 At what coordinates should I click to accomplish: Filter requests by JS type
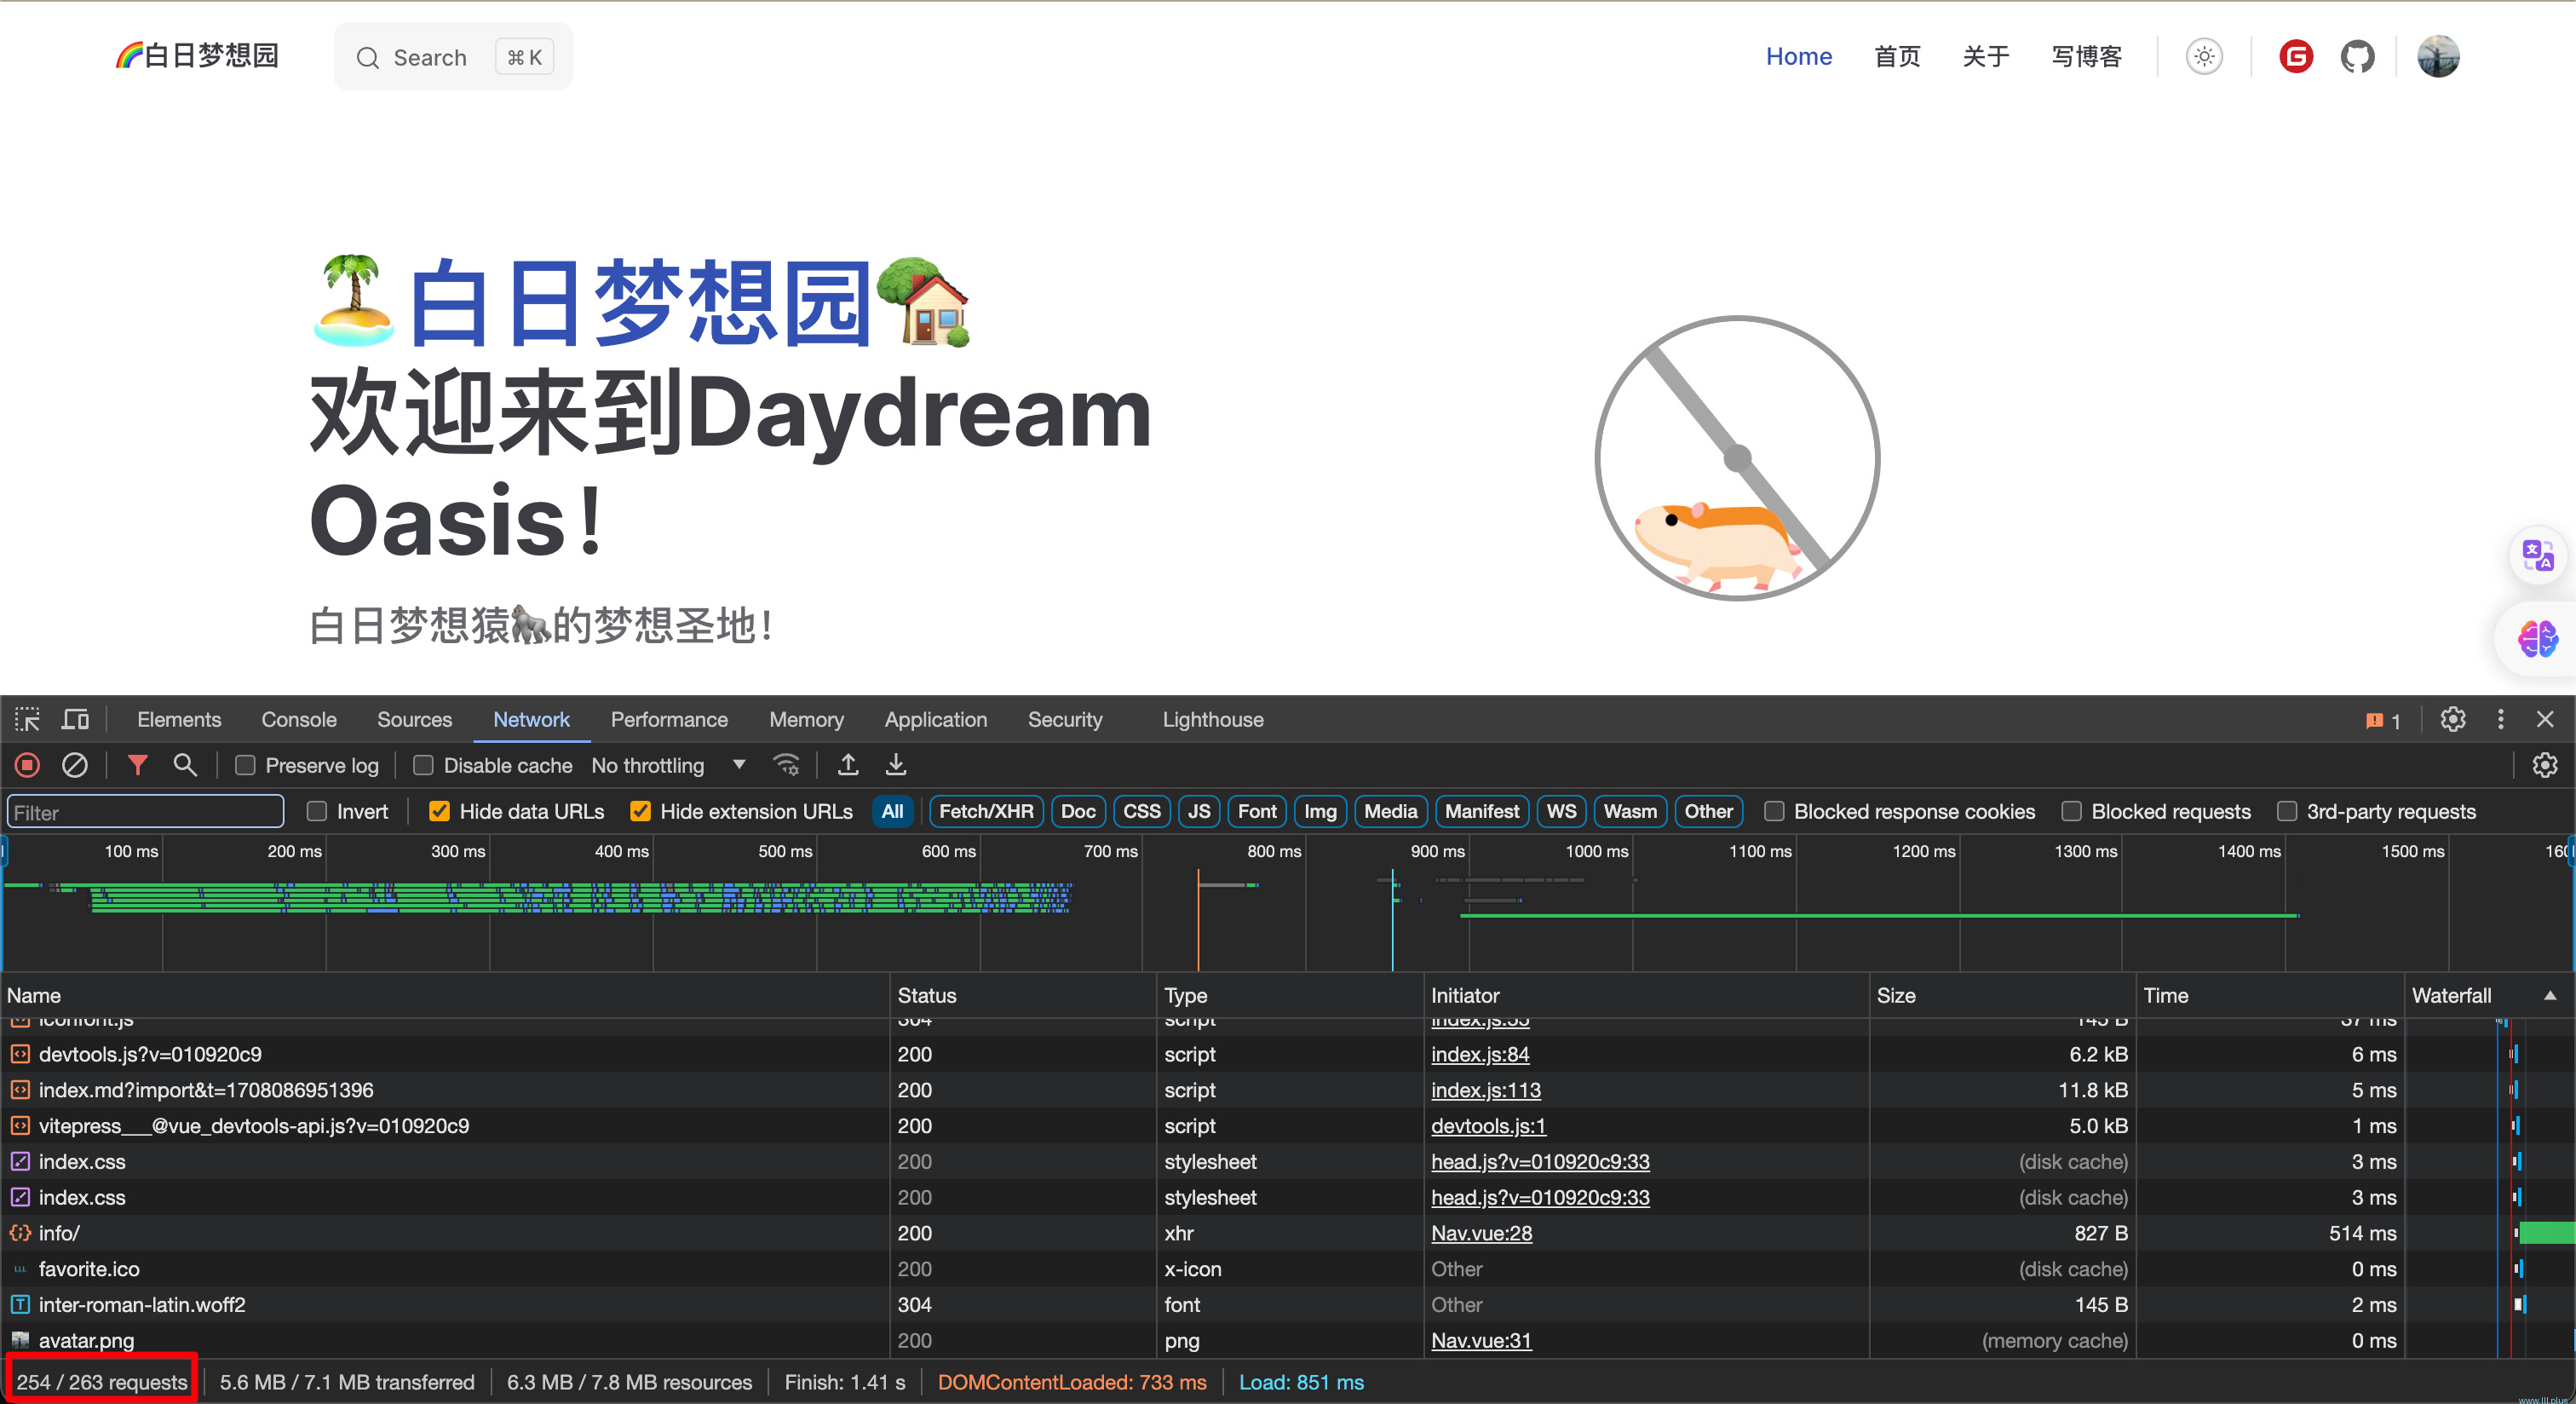(1198, 812)
